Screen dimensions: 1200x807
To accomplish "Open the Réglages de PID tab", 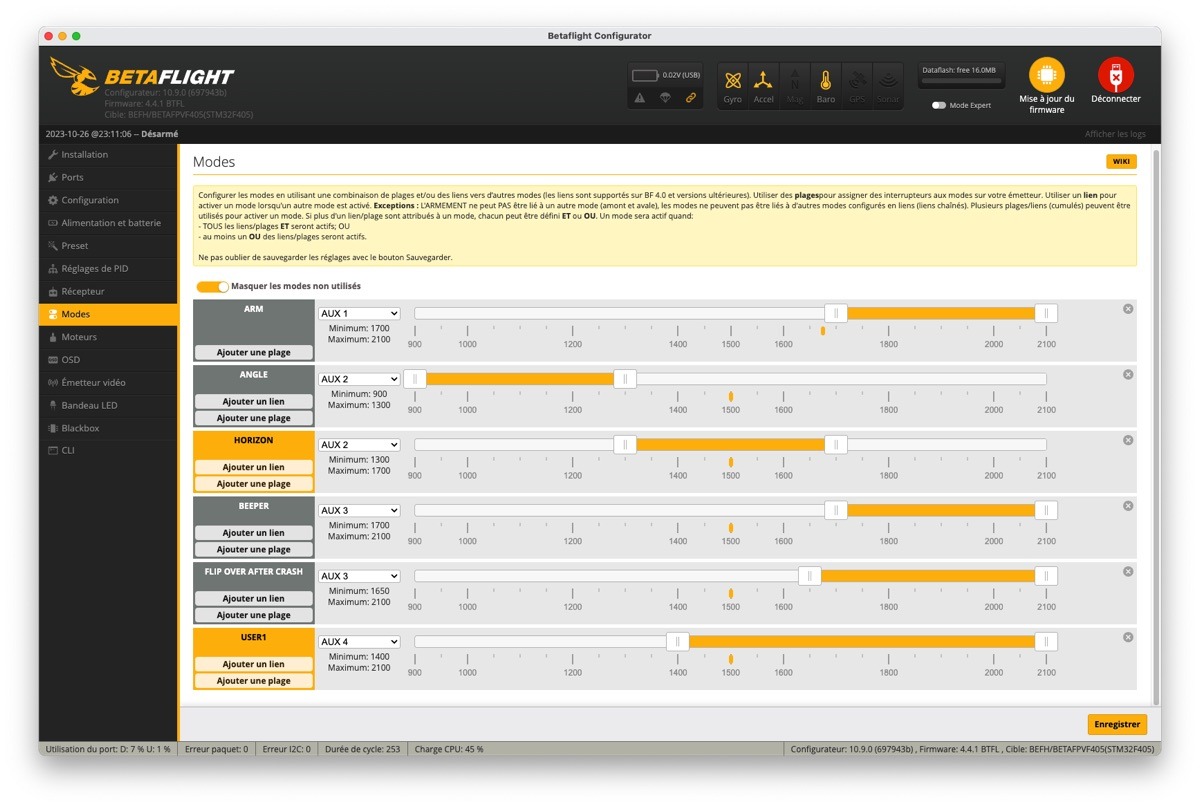I will (109, 269).
